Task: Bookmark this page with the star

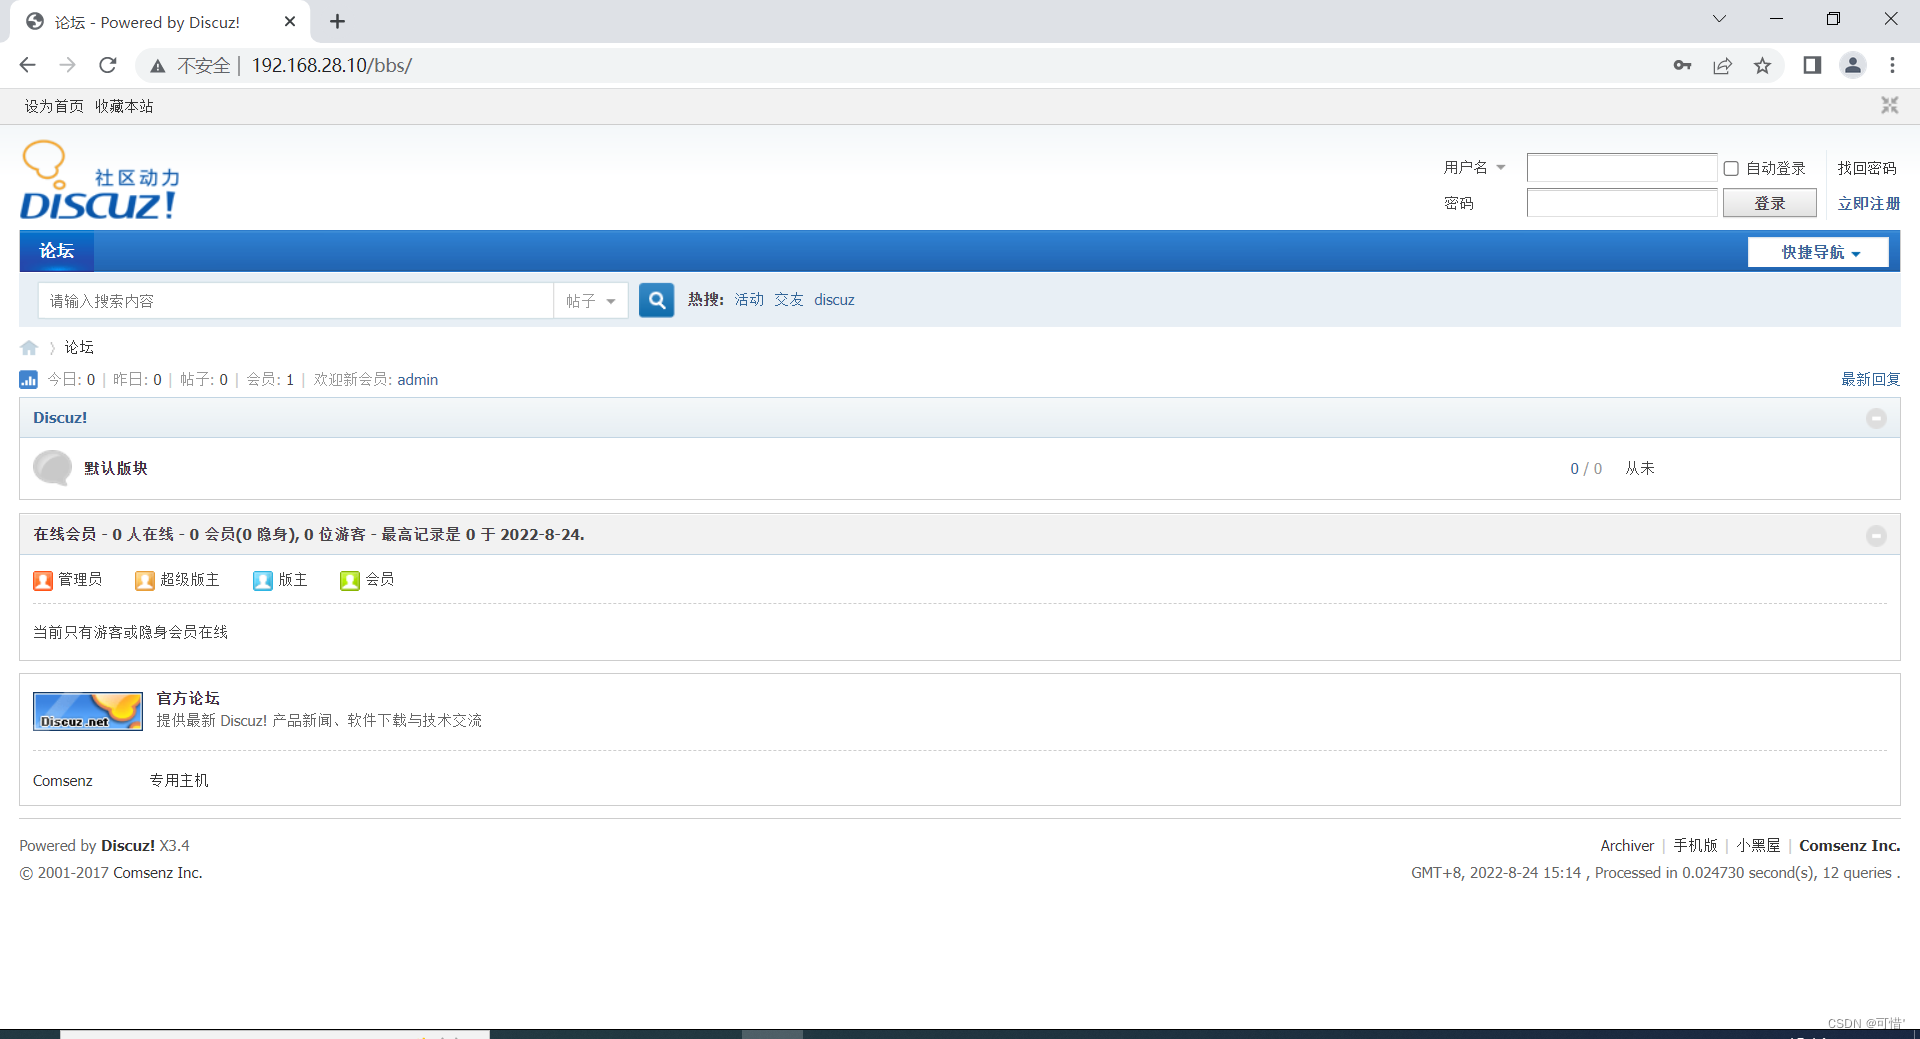Action: click(x=1762, y=65)
